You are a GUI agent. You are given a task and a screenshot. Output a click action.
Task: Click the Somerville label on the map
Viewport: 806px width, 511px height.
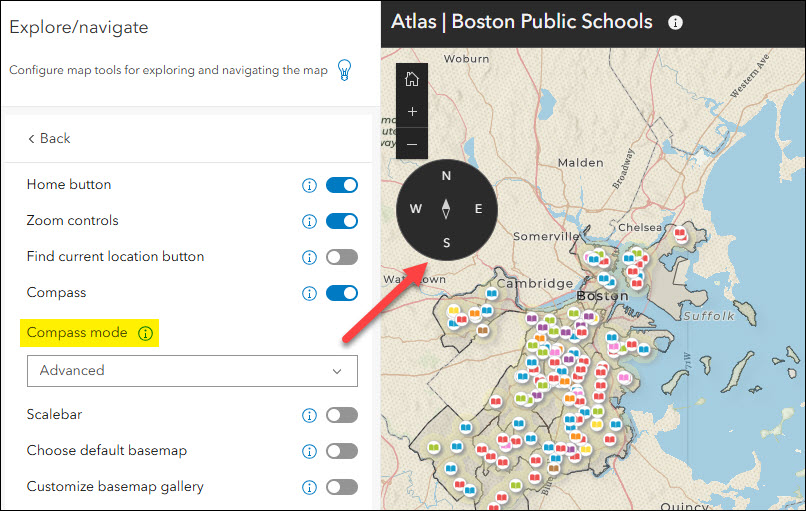(x=546, y=236)
